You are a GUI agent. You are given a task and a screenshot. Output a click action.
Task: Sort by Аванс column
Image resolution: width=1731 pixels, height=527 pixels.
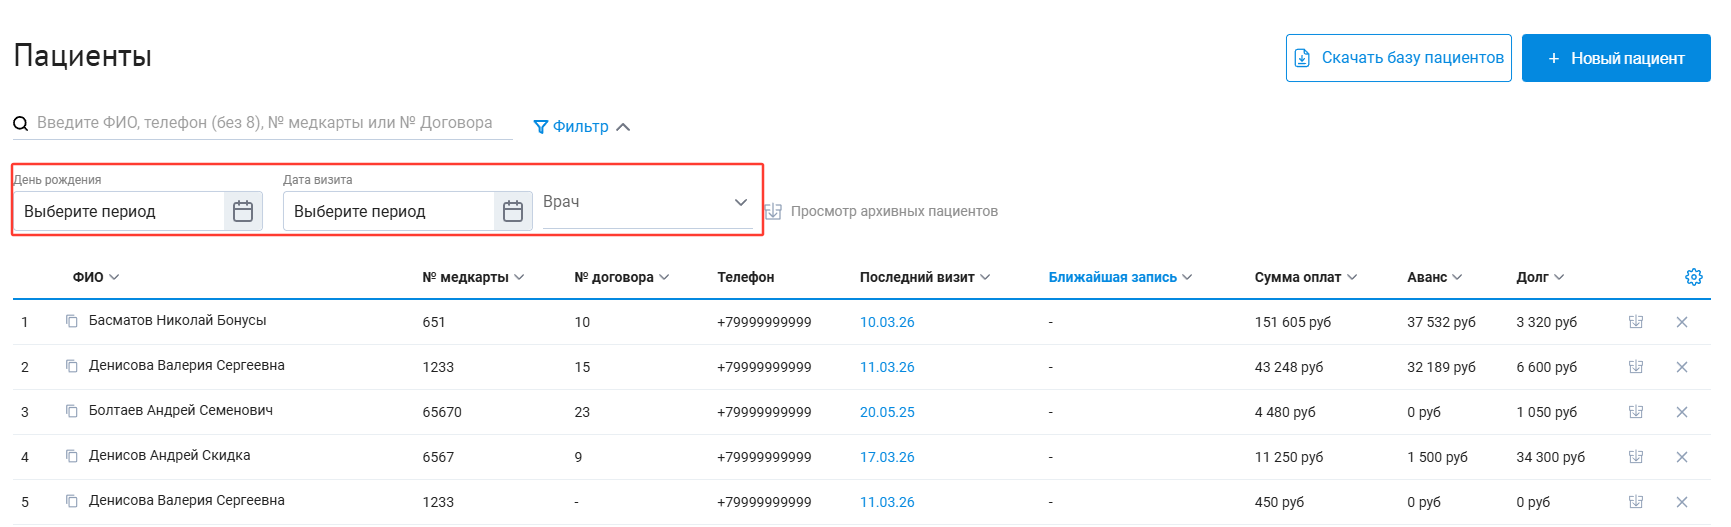click(x=1435, y=277)
